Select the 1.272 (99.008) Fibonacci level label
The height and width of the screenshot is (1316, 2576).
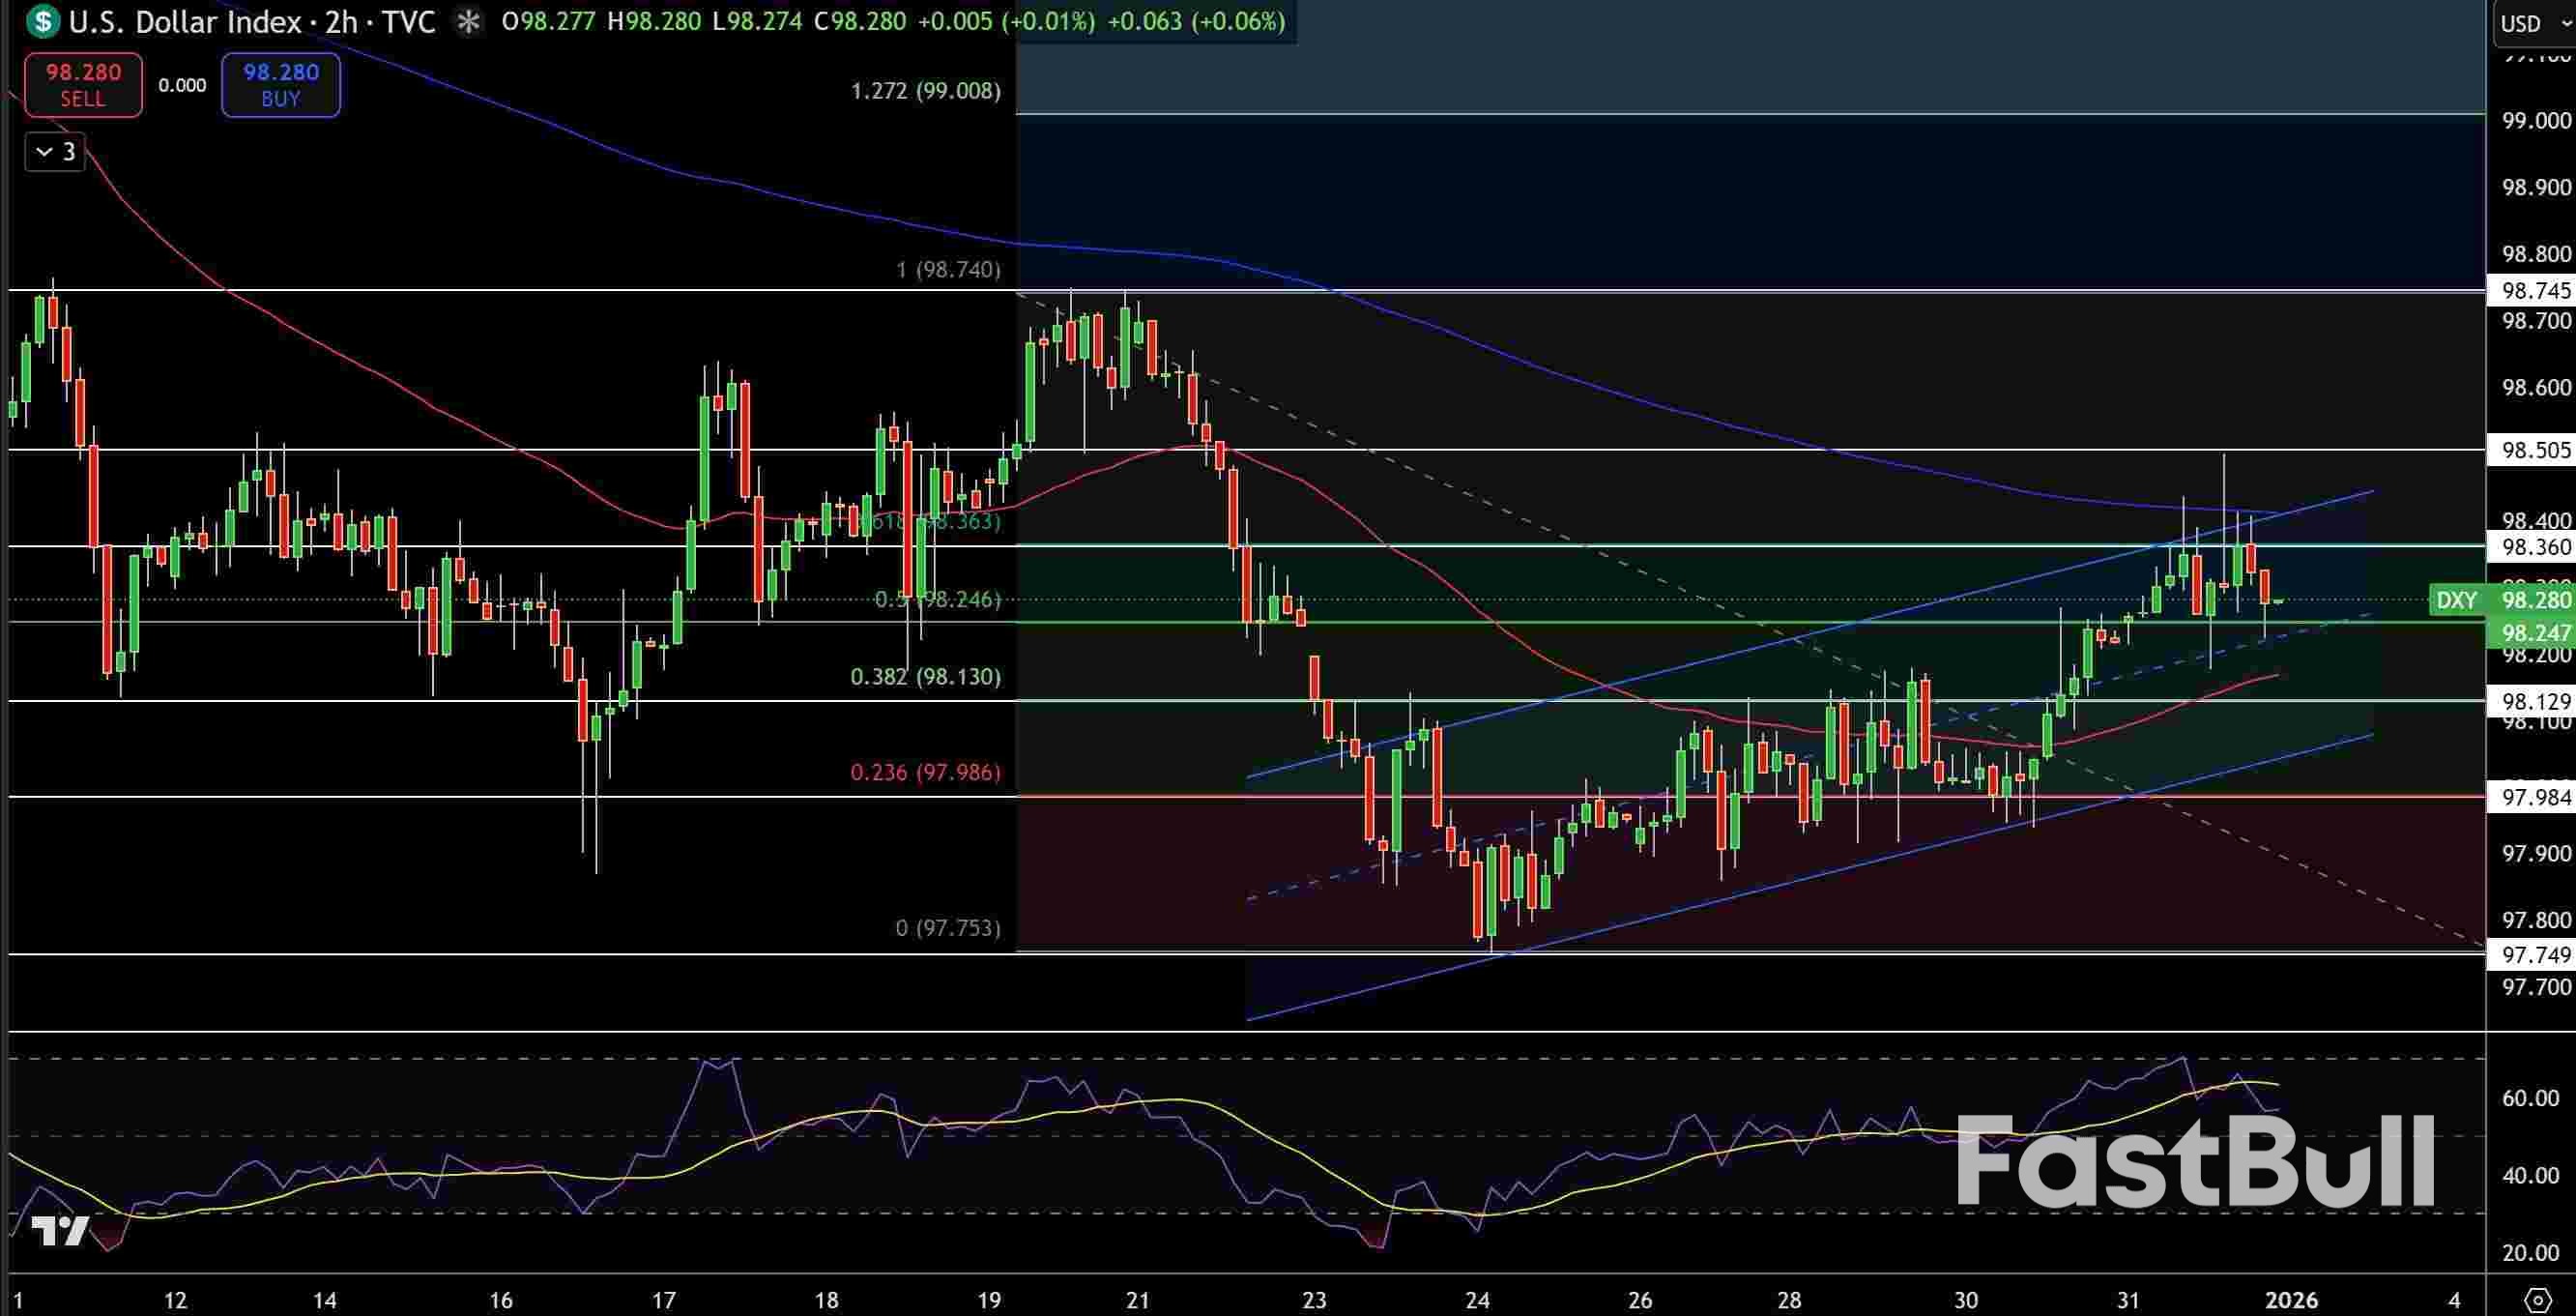point(925,91)
